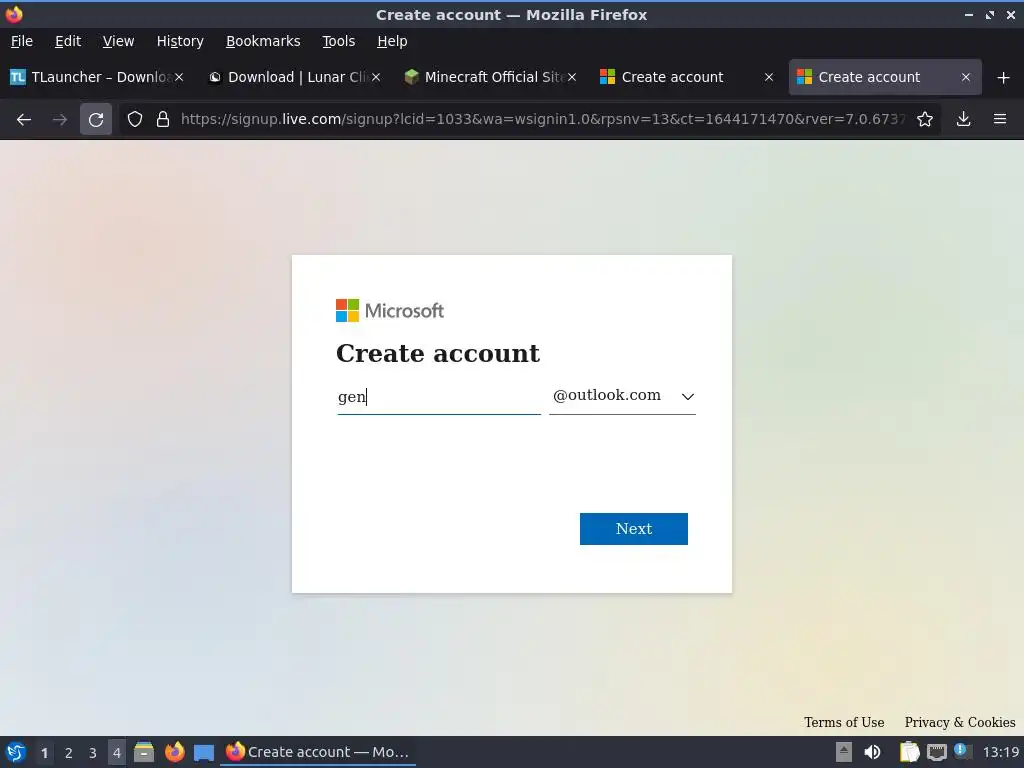
Task: Click the Microsoft logo
Action: 390,311
